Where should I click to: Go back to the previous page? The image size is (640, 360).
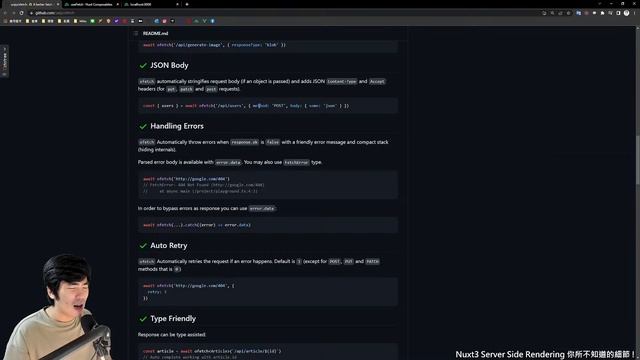(x=5, y=13)
